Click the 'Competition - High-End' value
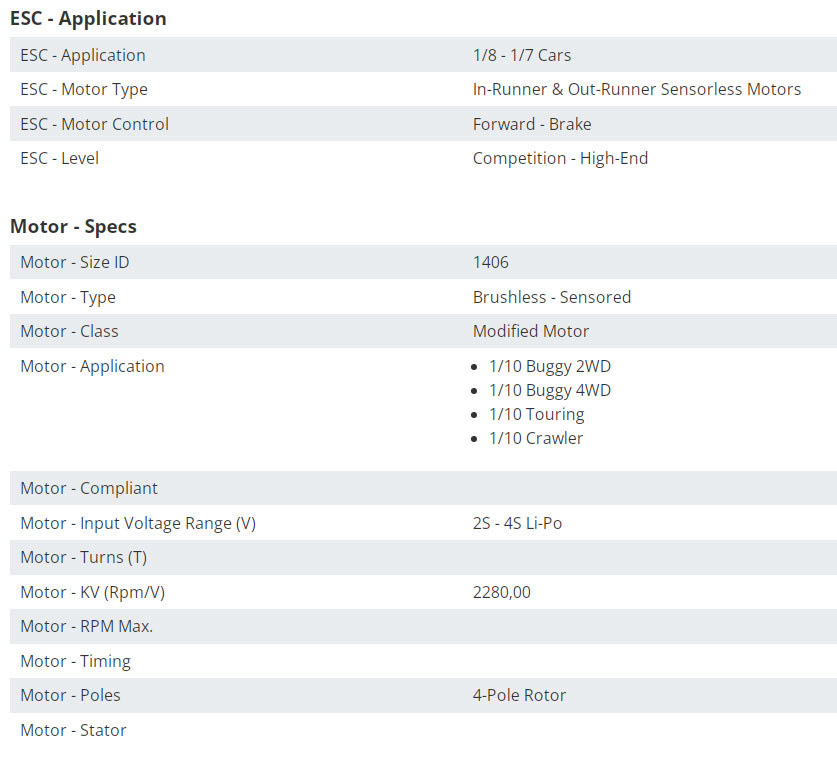This screenshot has width=837, height=771. [560, 158]
